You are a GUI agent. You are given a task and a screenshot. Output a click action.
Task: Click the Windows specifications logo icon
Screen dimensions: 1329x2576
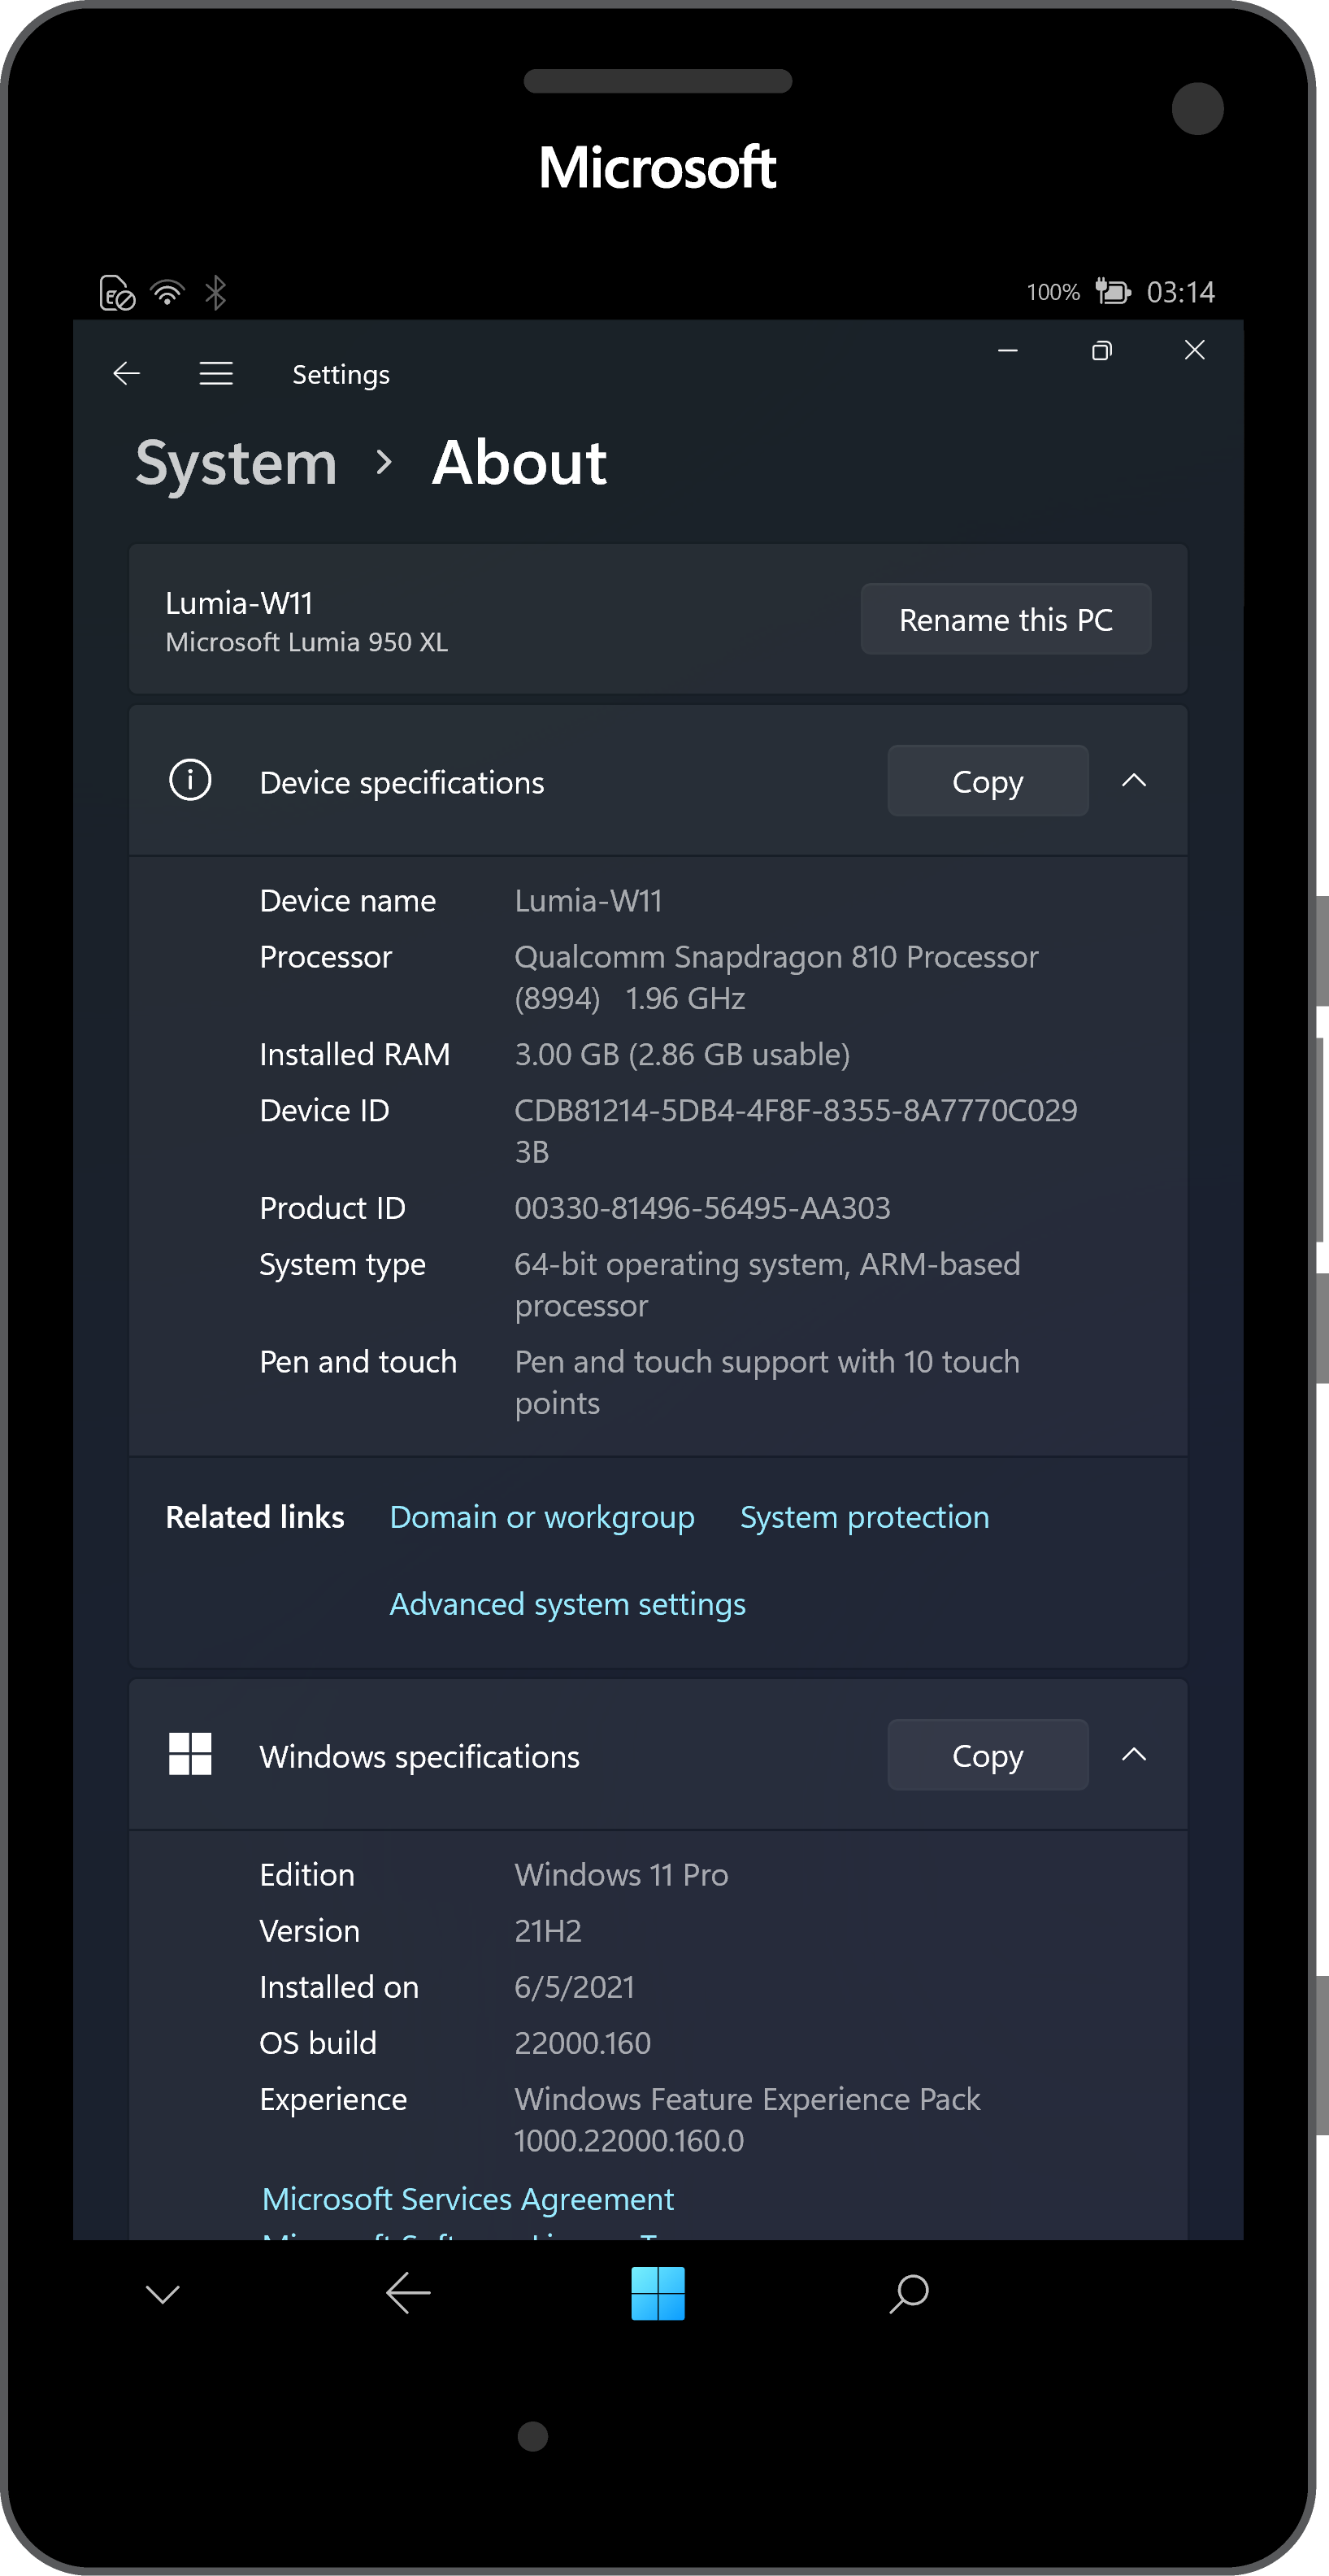[190, 1754]
